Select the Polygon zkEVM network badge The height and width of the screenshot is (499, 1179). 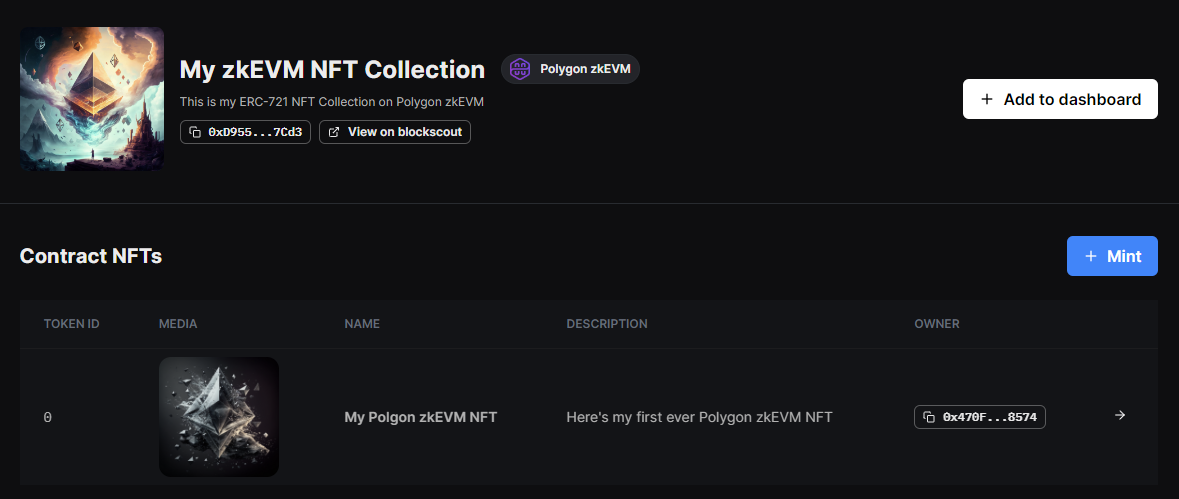(570, 69)
